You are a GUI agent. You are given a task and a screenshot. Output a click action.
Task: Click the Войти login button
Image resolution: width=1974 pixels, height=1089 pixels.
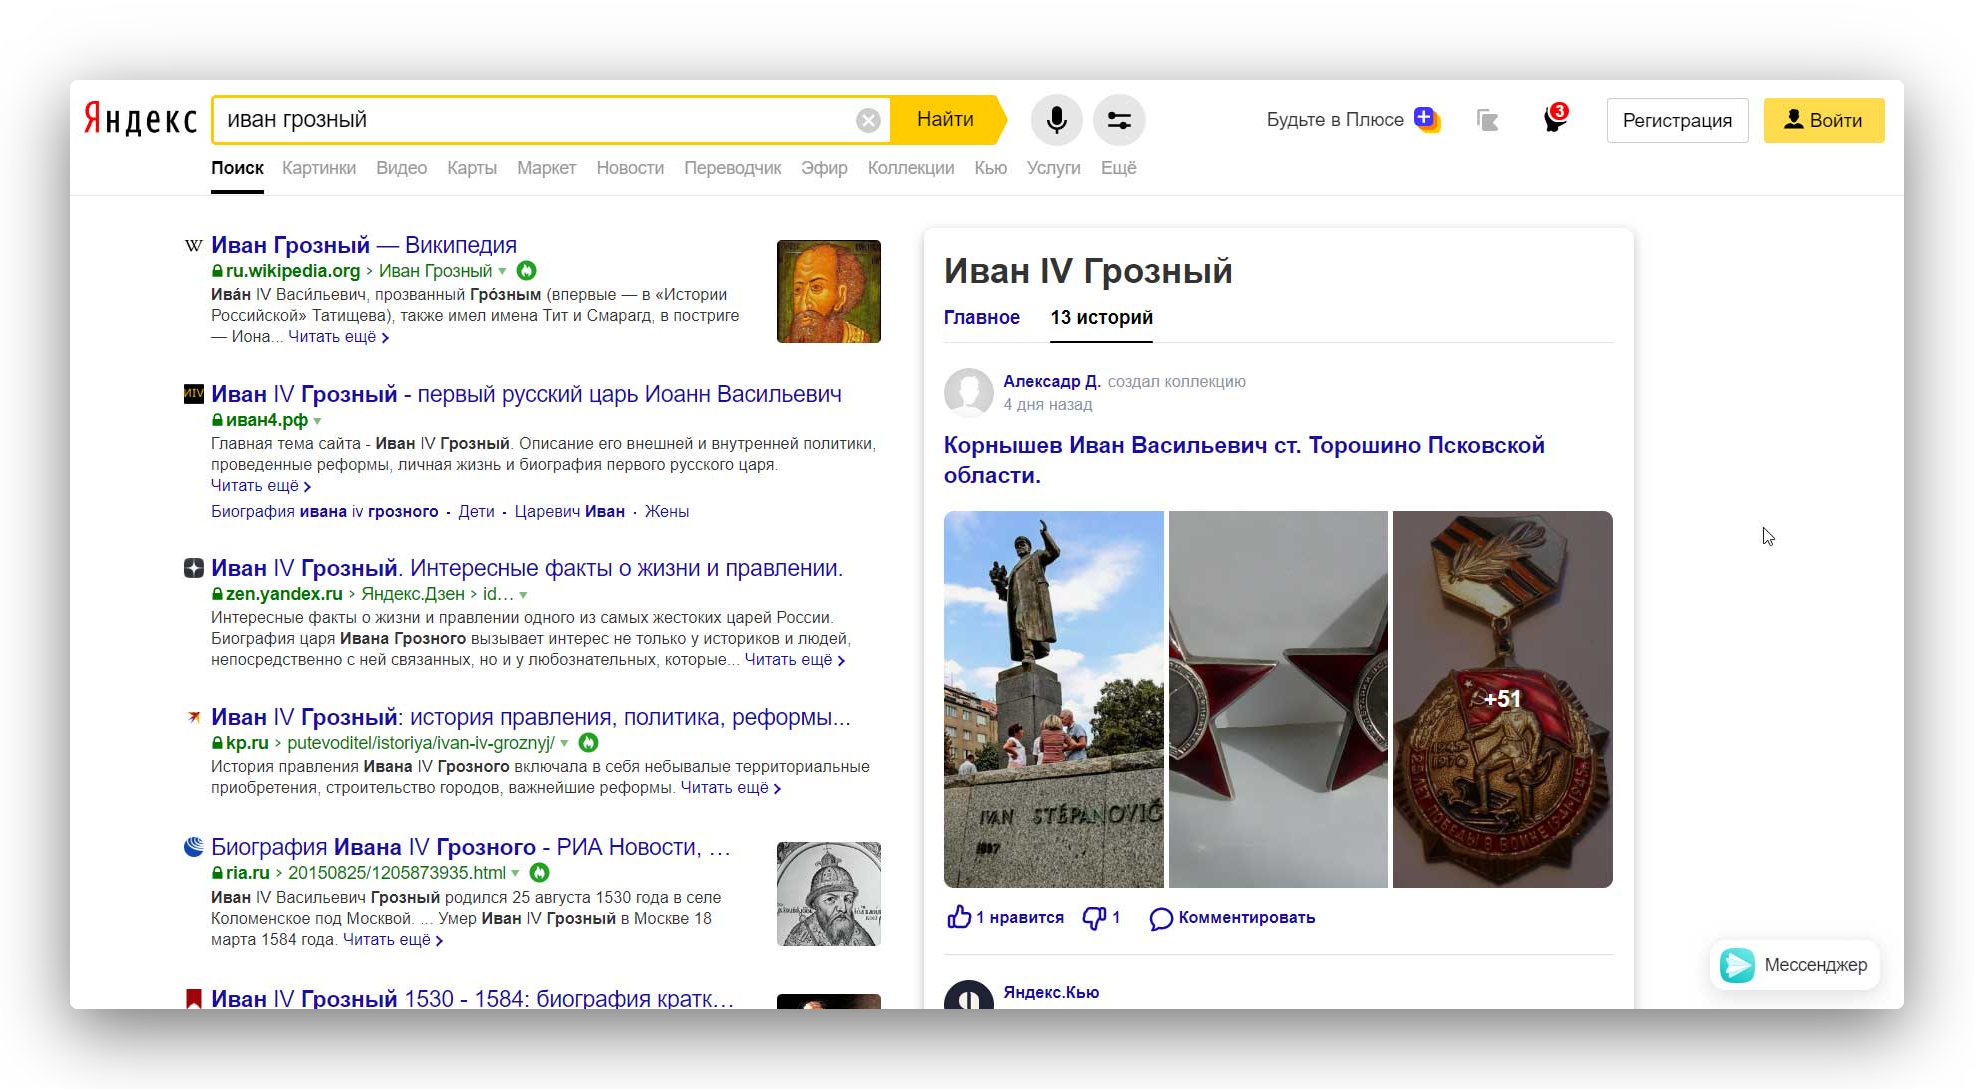pos(1823,120)
